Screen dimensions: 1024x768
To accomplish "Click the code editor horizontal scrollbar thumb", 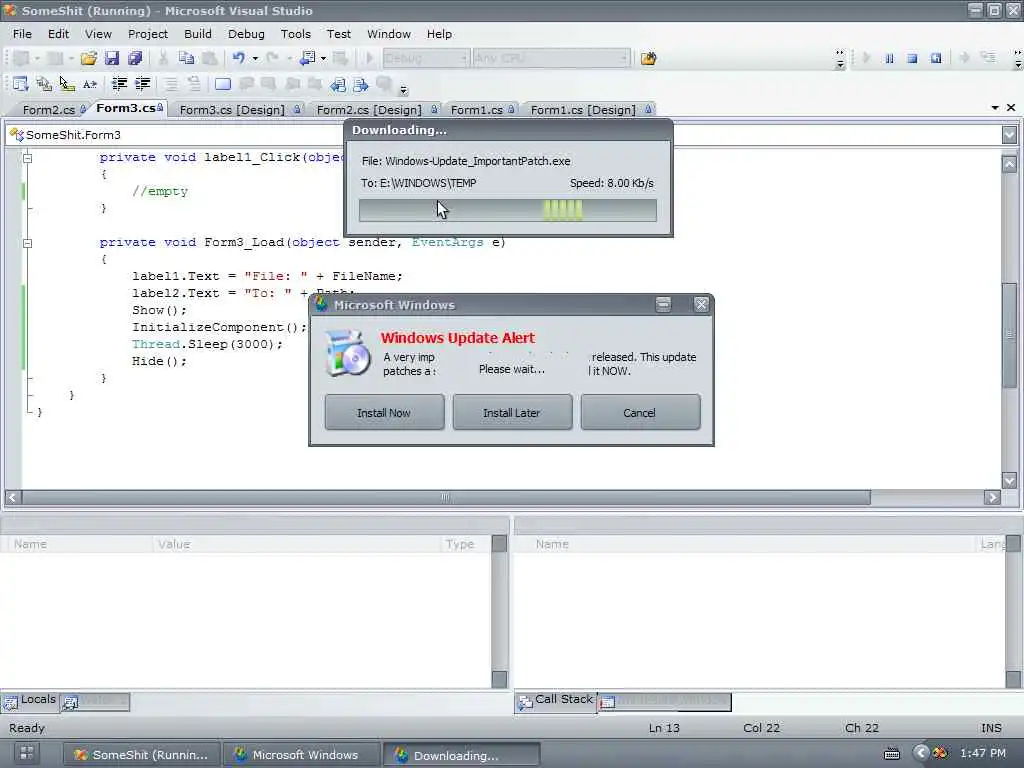I will coord(446,498).
